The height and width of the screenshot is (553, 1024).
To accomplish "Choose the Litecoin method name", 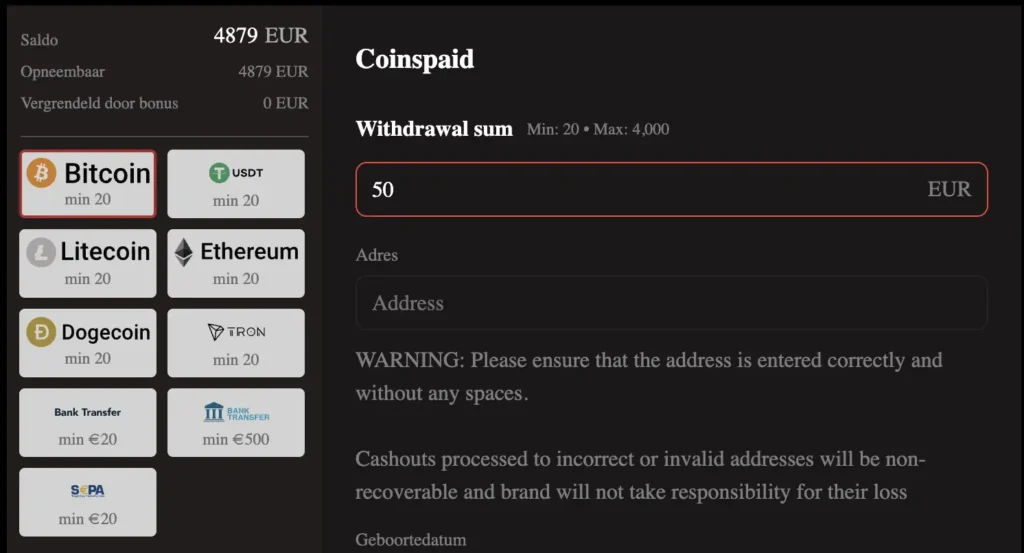I will click(x=105, y=252).
